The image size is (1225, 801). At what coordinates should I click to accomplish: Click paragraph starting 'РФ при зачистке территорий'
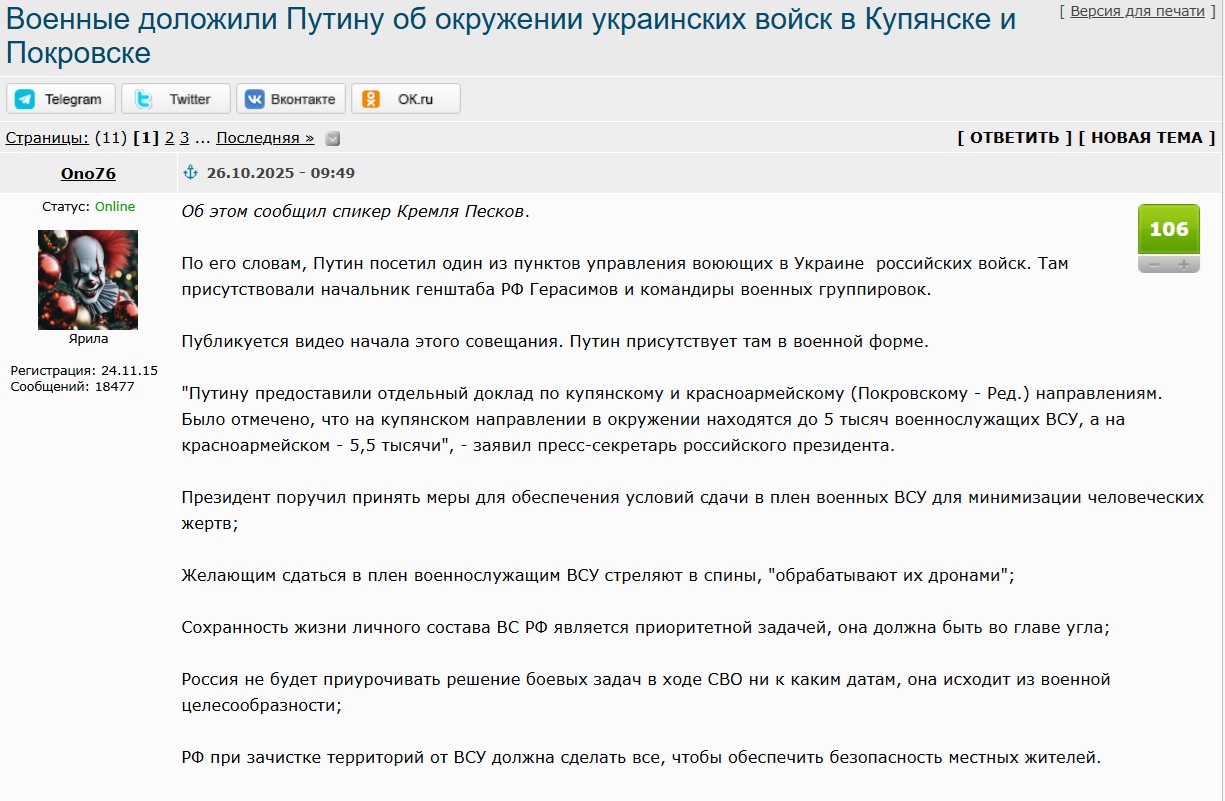pyautogui.click(x=641, y=757)
